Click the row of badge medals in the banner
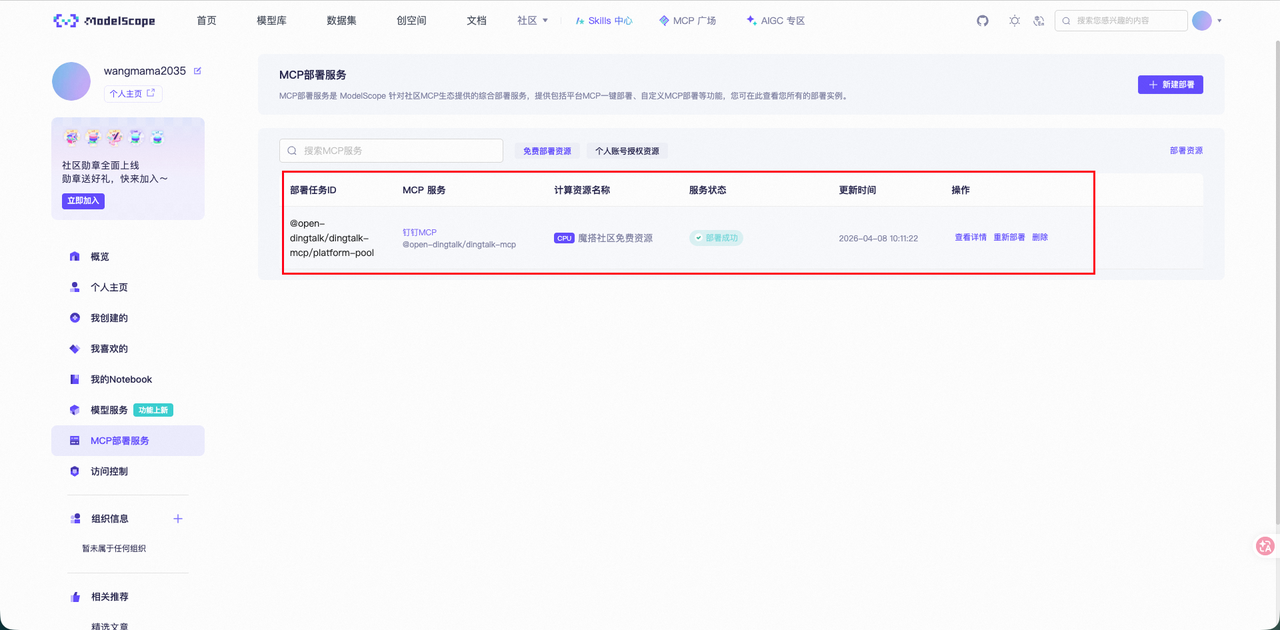1280x630 pixels. pos(114,137)
